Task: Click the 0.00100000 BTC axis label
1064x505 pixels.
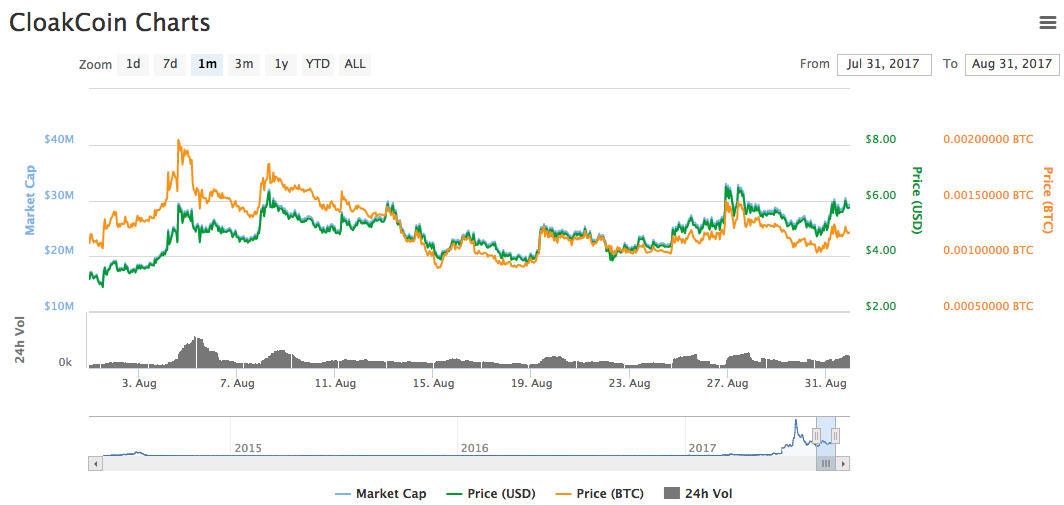Action: click(988, 250)
